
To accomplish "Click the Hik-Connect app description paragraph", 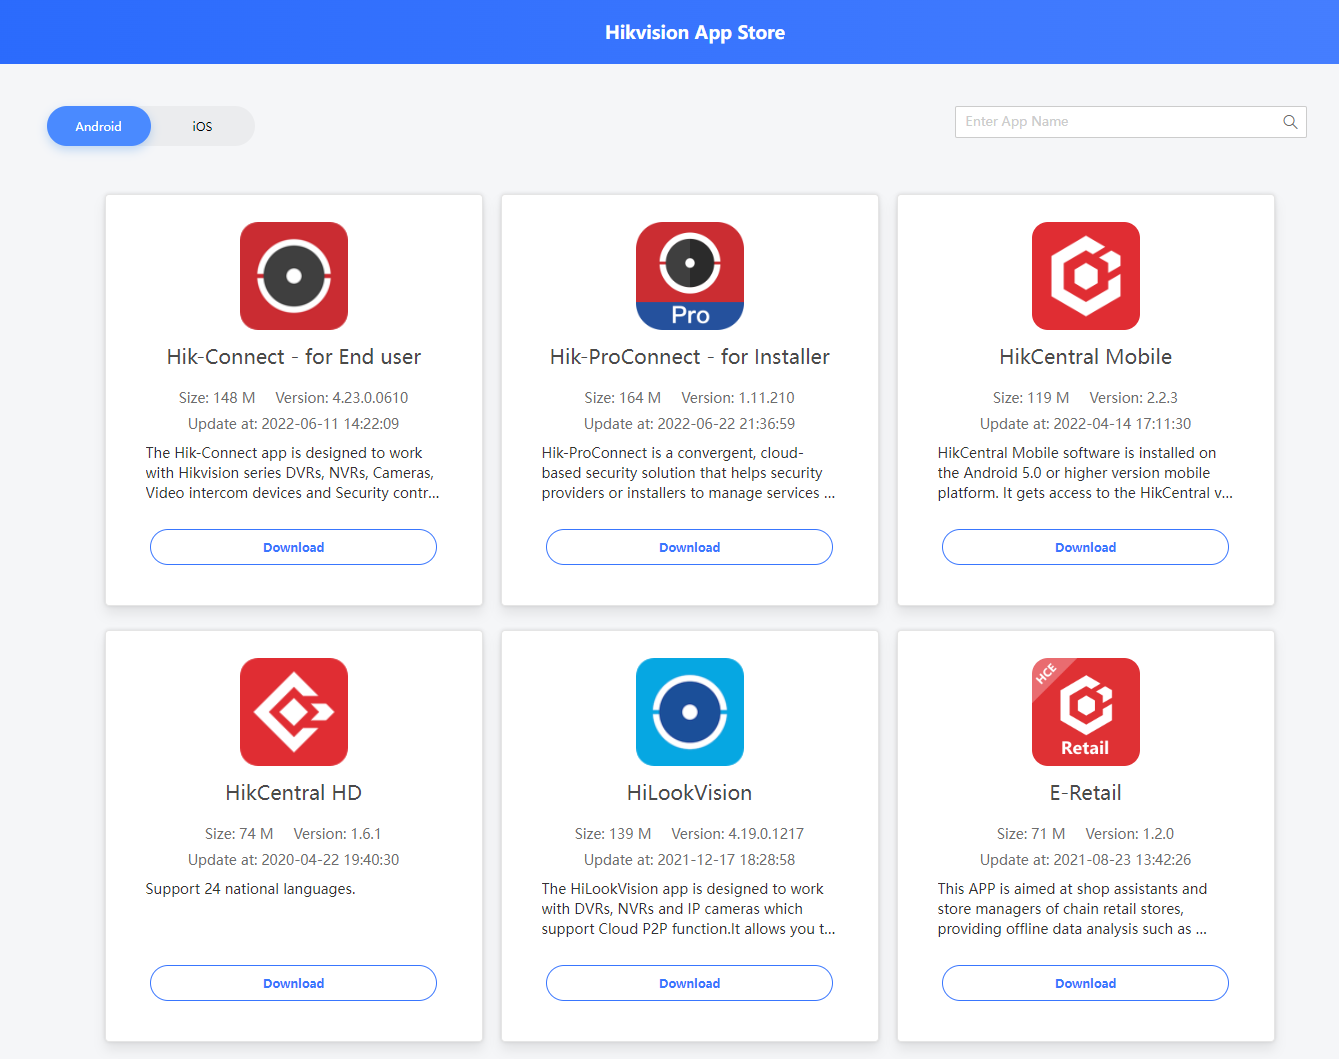I will pos(292,473).
